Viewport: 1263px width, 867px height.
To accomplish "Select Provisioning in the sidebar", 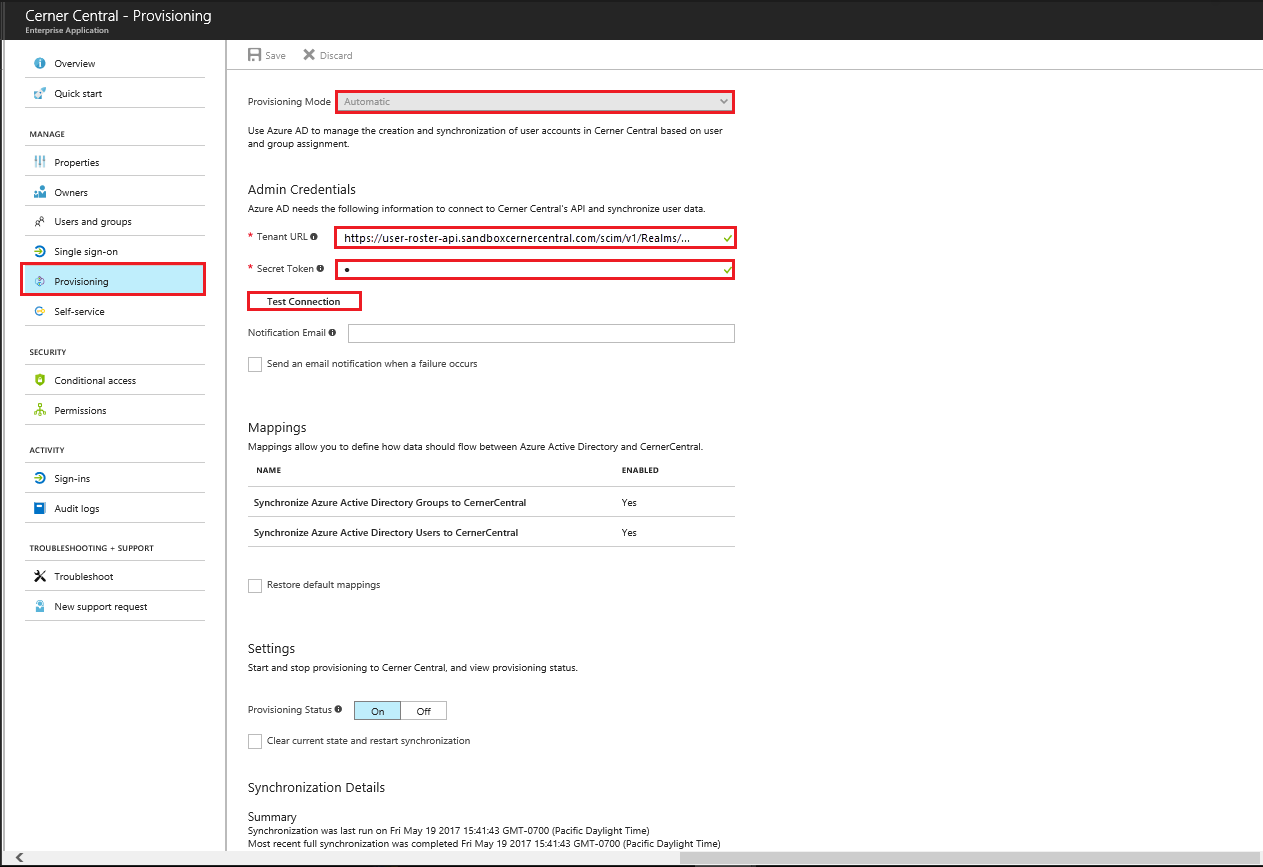I will (x=113, y=280).
